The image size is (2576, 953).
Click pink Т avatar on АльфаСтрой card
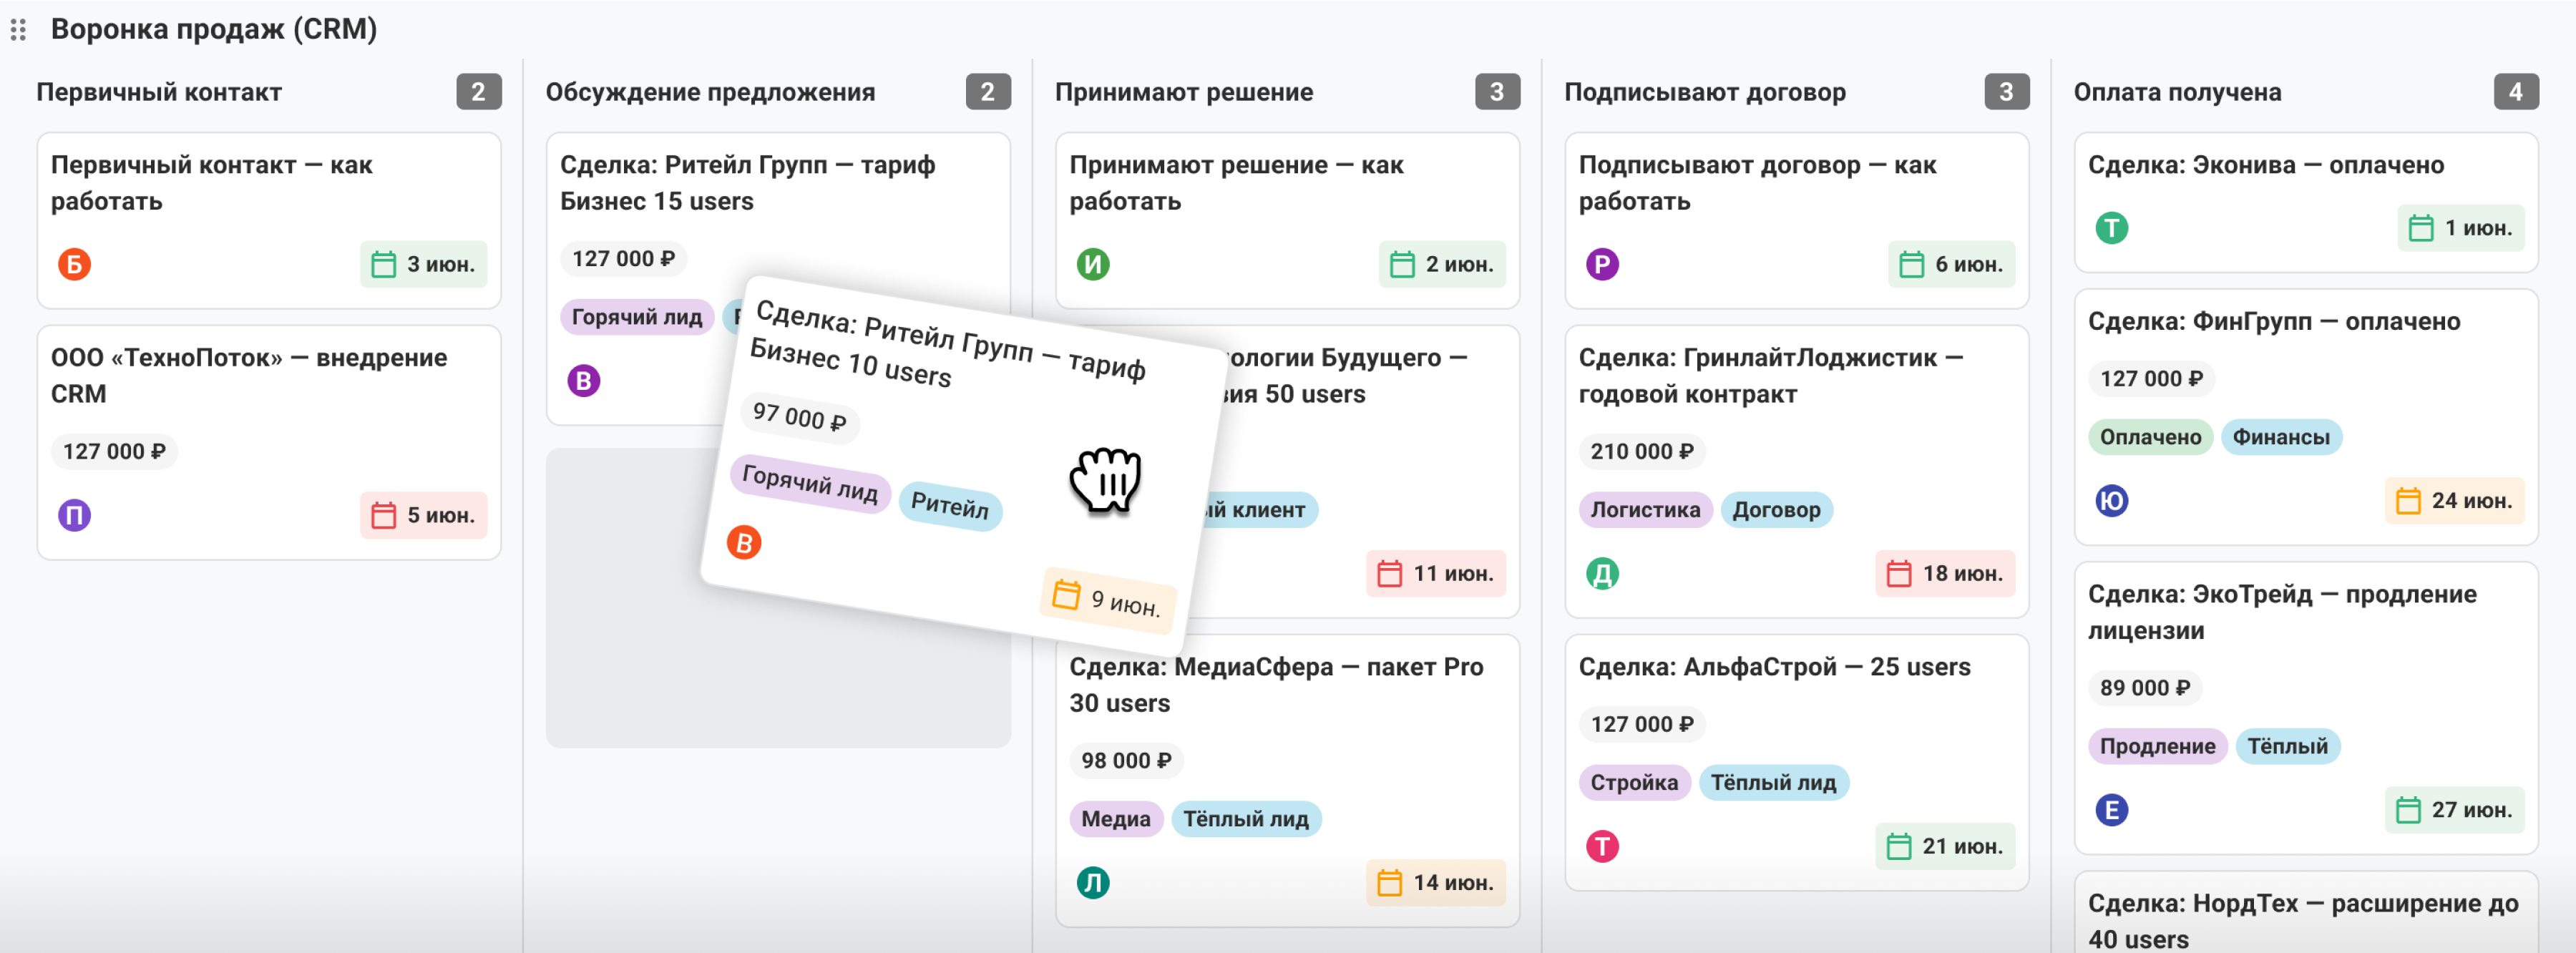1602,846
